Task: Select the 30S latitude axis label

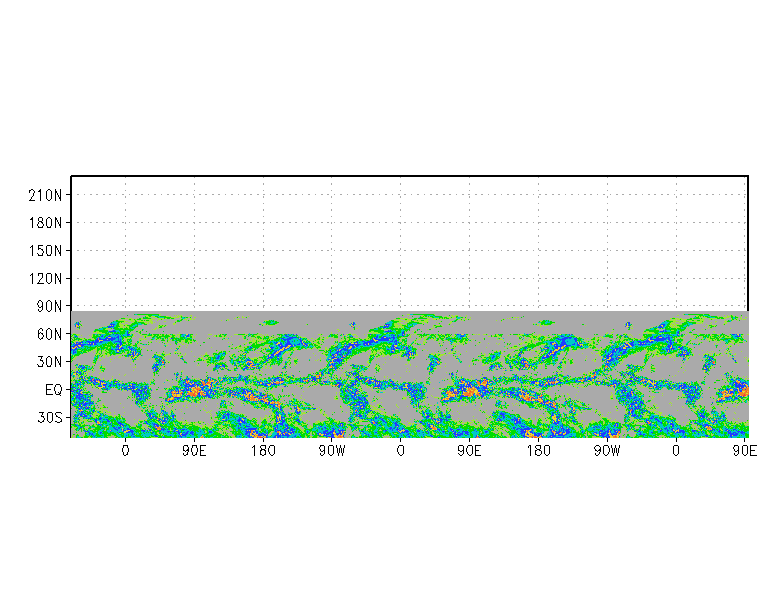Action: pyautogui.click(x=50, y=418)
